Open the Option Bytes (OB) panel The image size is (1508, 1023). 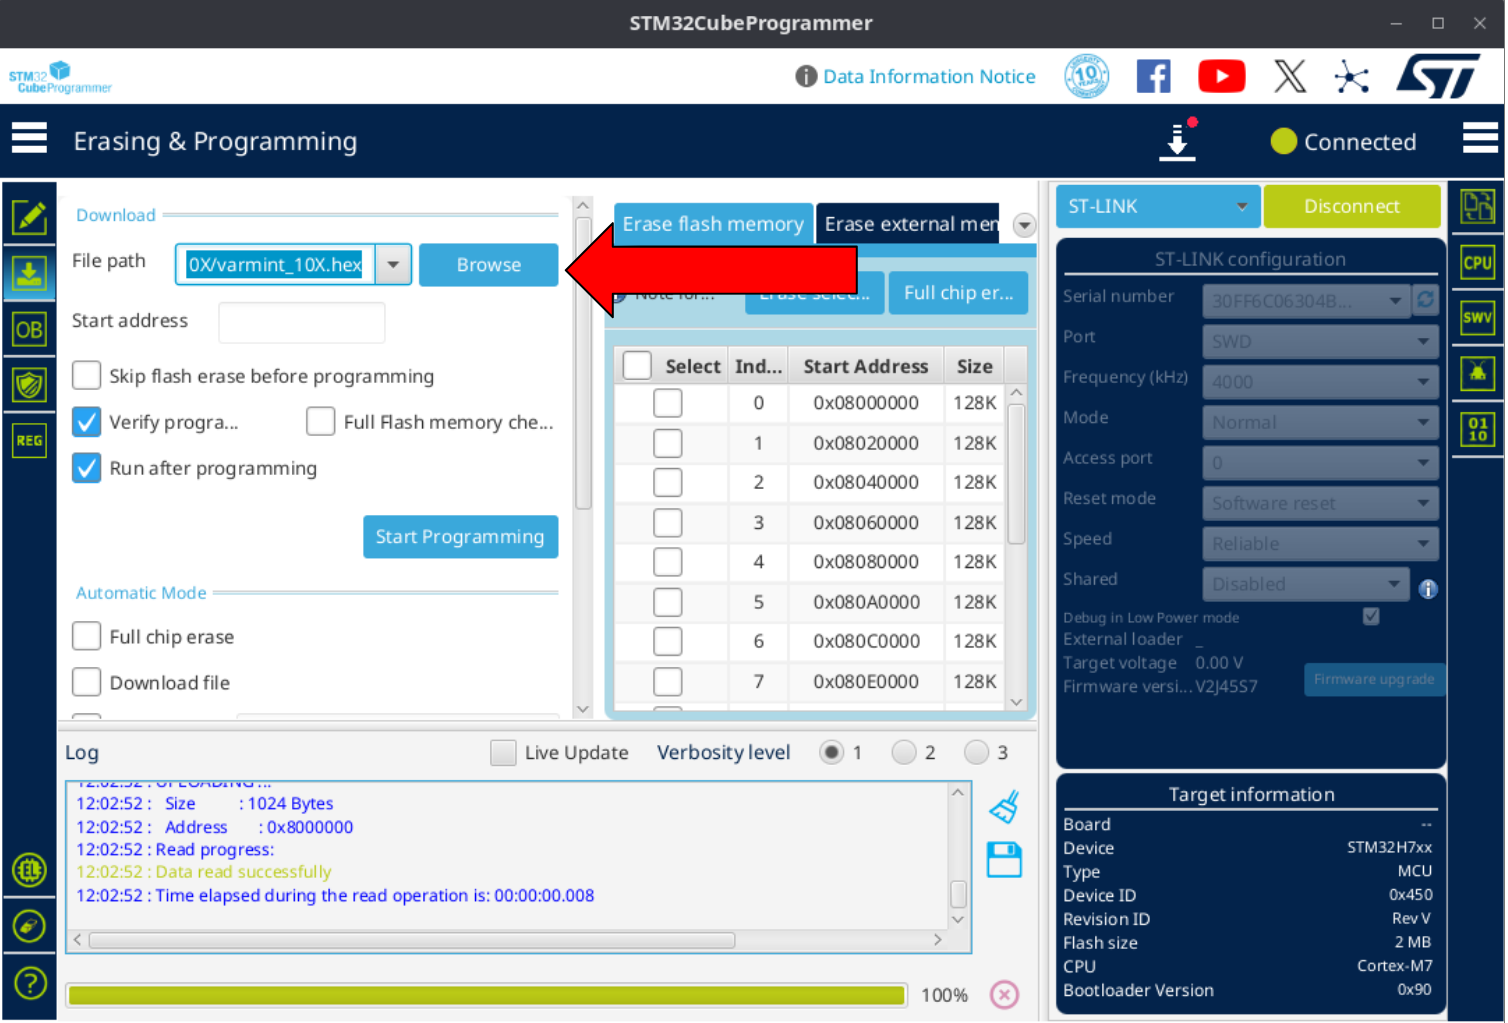point(29,329)
